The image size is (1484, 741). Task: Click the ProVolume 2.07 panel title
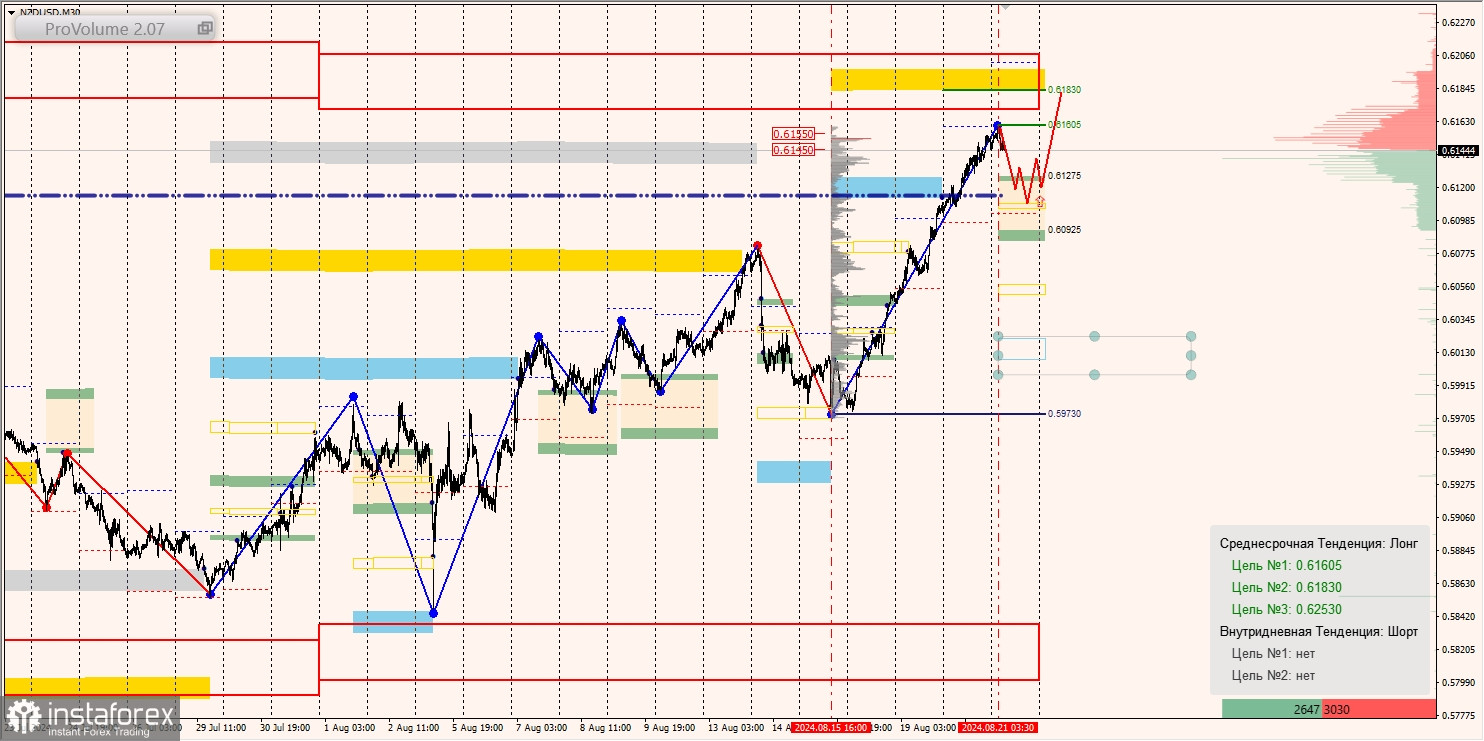click(105, 29)
